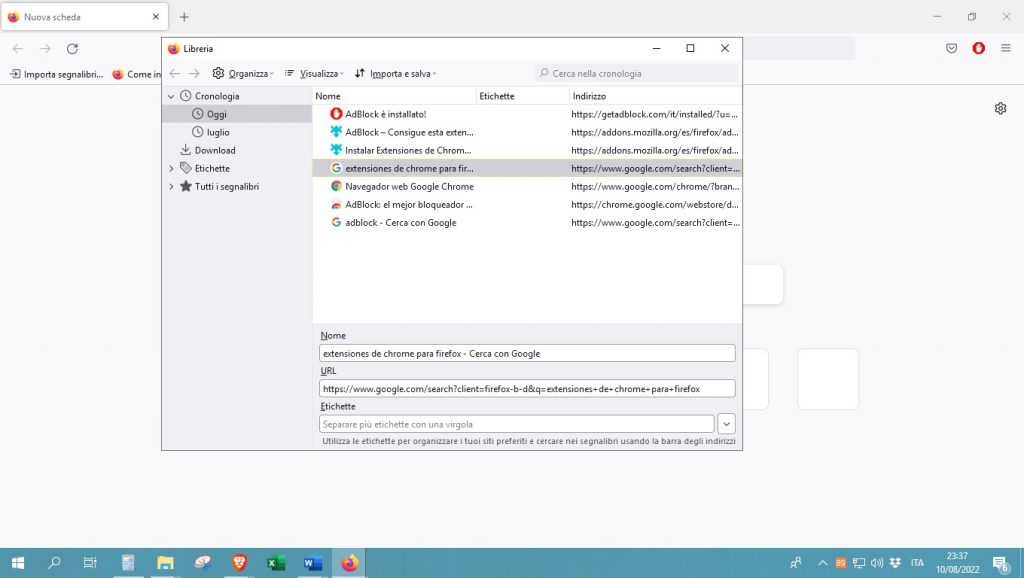The image size is (1024, 578).
Task: Open Excel from the Windows taskbar
Action: pyautogui.click(x=276, y=563)
